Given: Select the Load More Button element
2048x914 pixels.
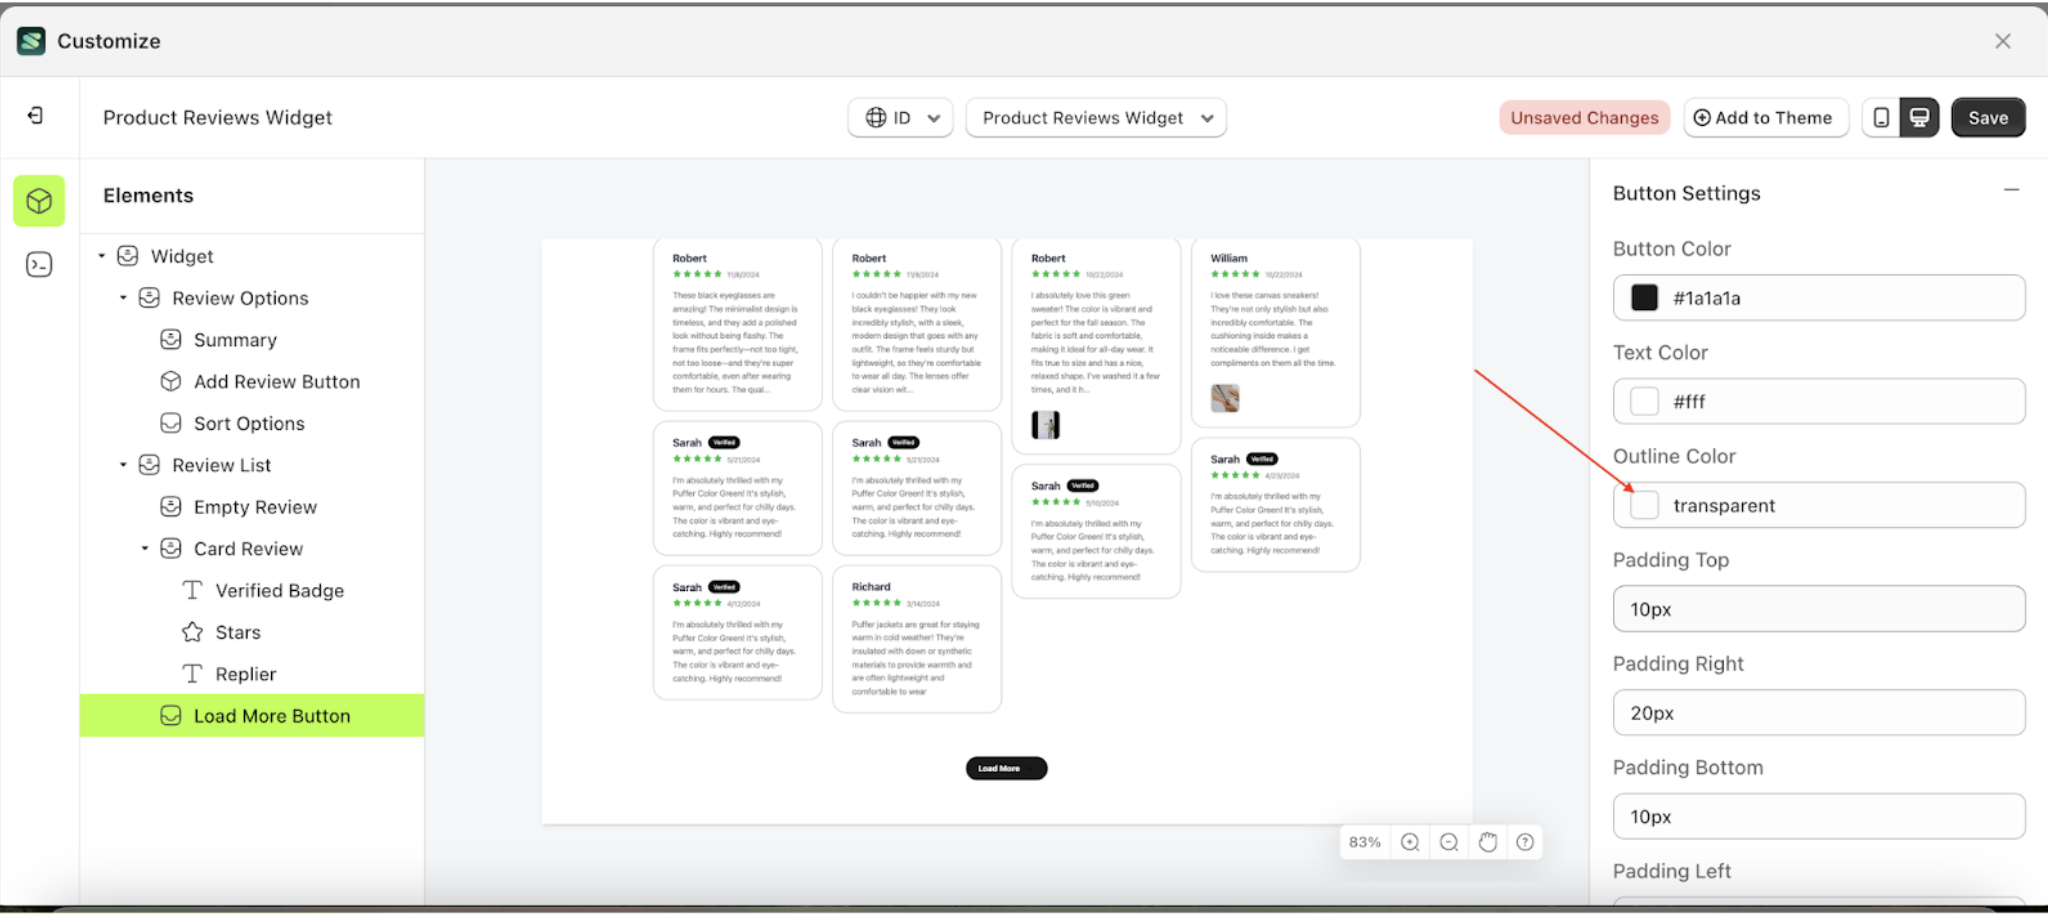Looking at the screenshot, I should click(272, 715).
